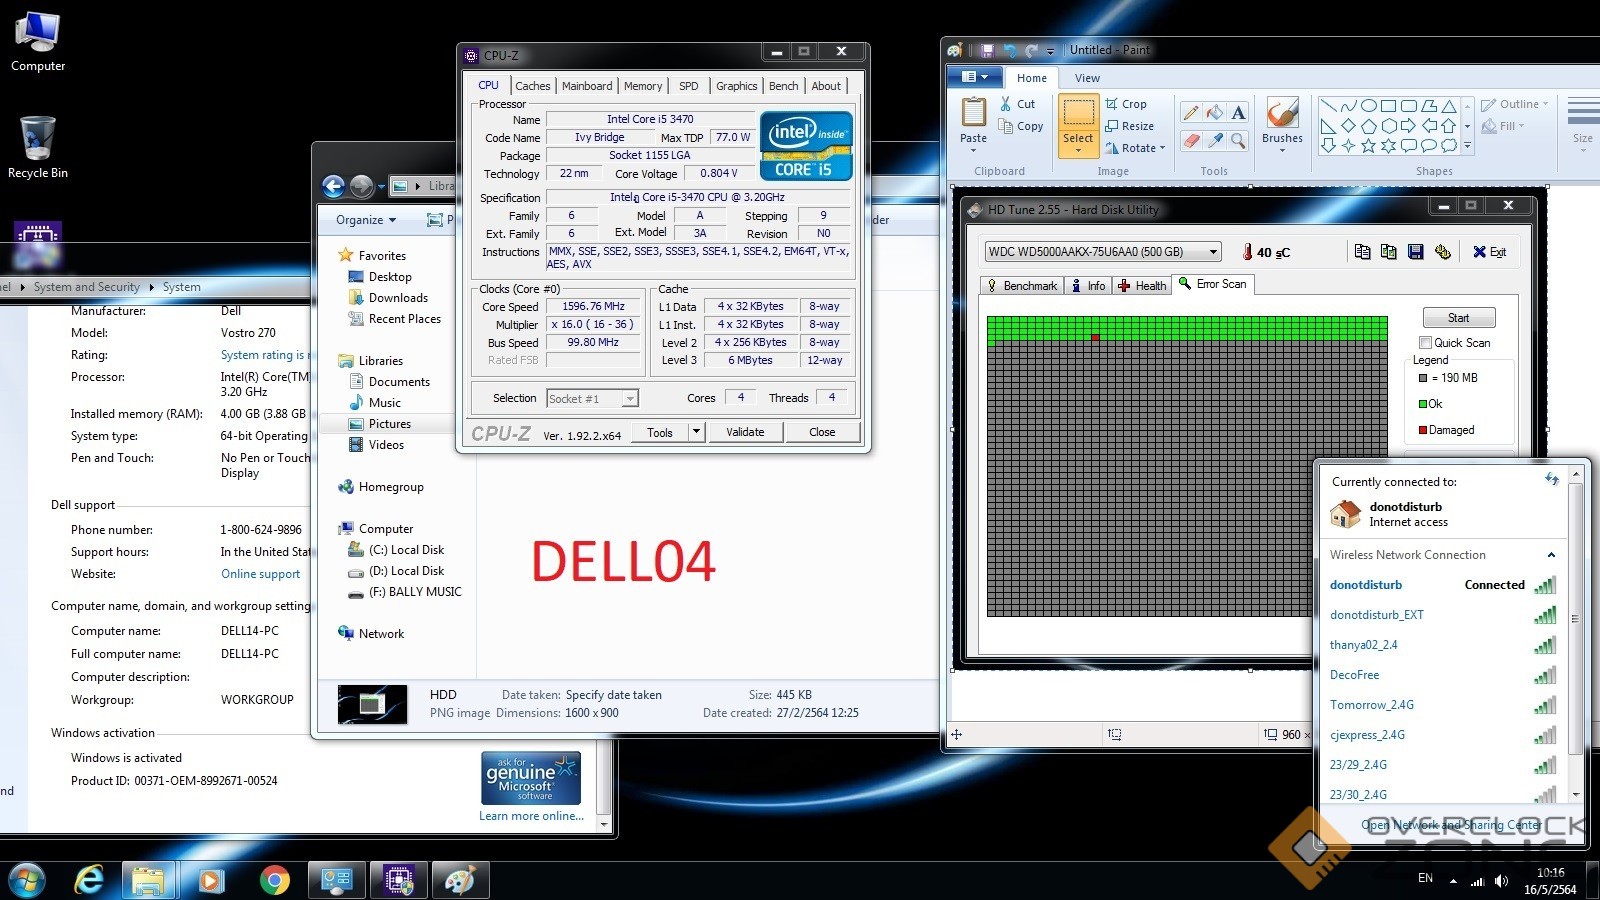This screenshot has width=1600, height=900.
Task: Select the Pencil tool in Paint
Action: coord(1190,113)
